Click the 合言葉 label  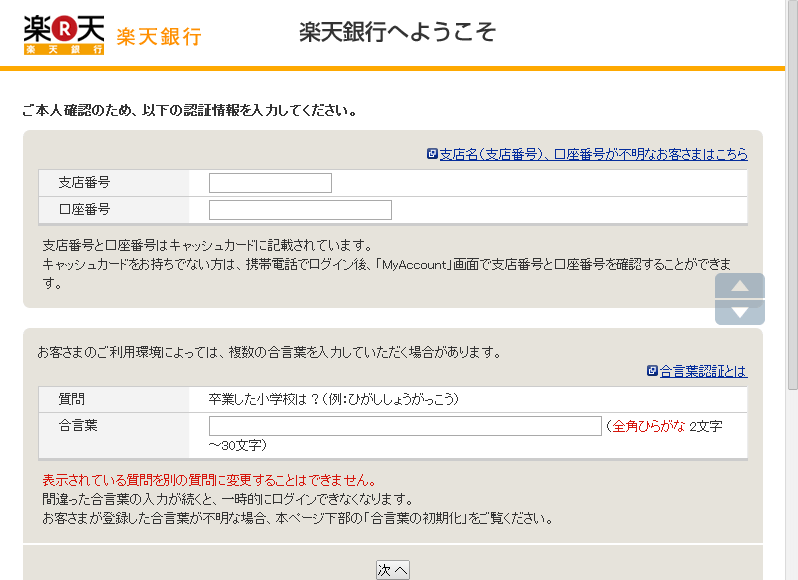[78, 425]
